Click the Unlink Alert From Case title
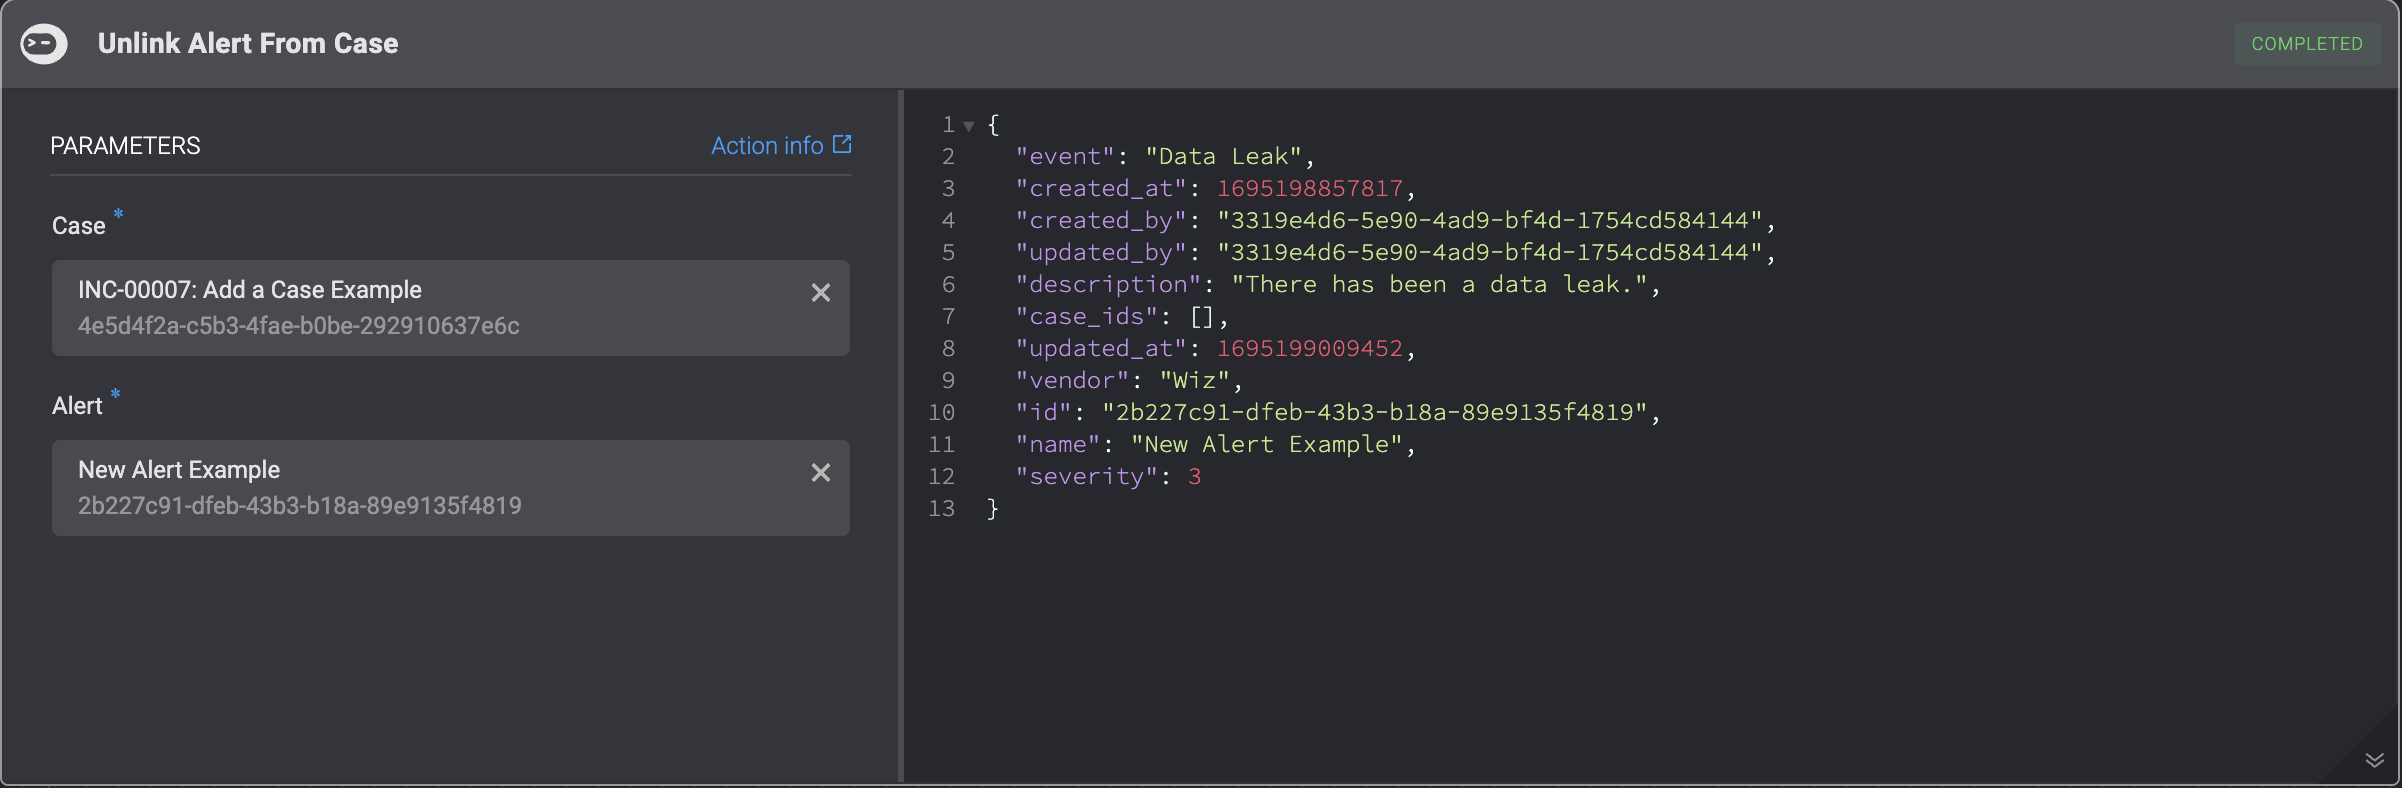The image size is (2402, 788). [248, 44]
